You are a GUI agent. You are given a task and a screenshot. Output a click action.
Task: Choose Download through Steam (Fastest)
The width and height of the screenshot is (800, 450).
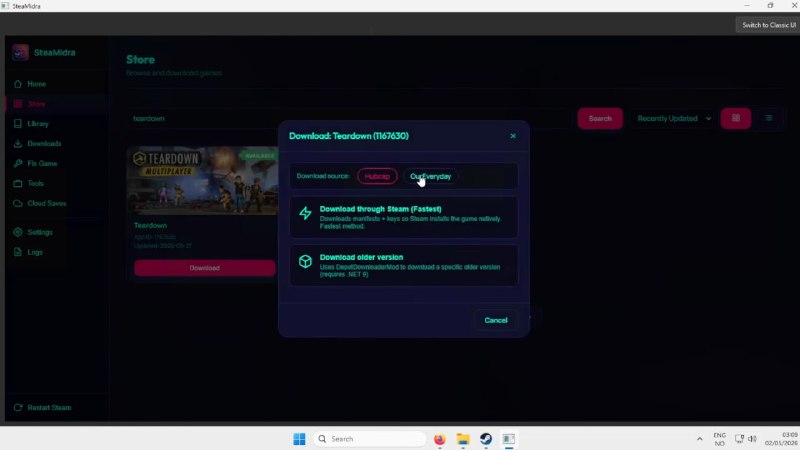404,217
